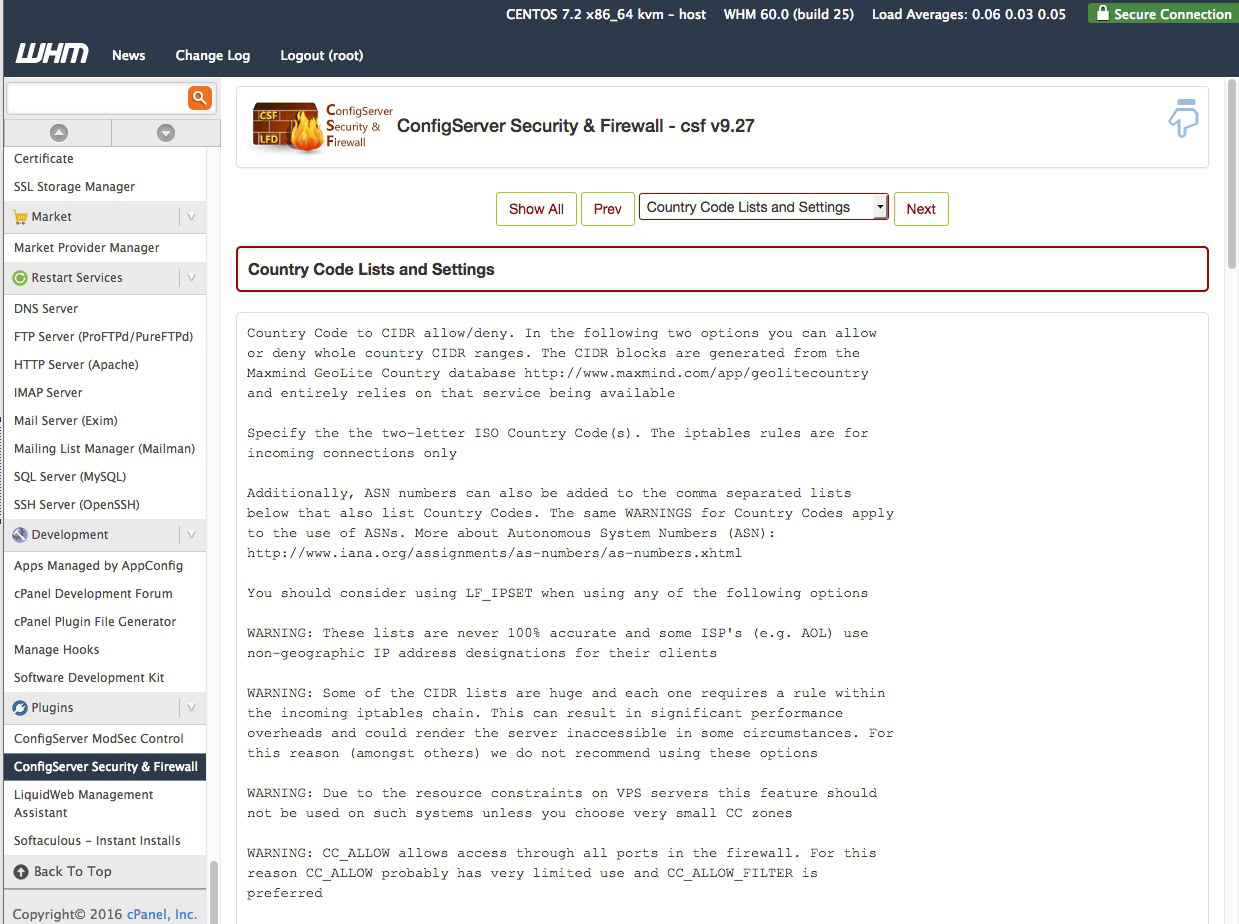Click the orange search magnifier icon
The width and height of the screenshot is (1239, 924).
[x=199, y=98]
